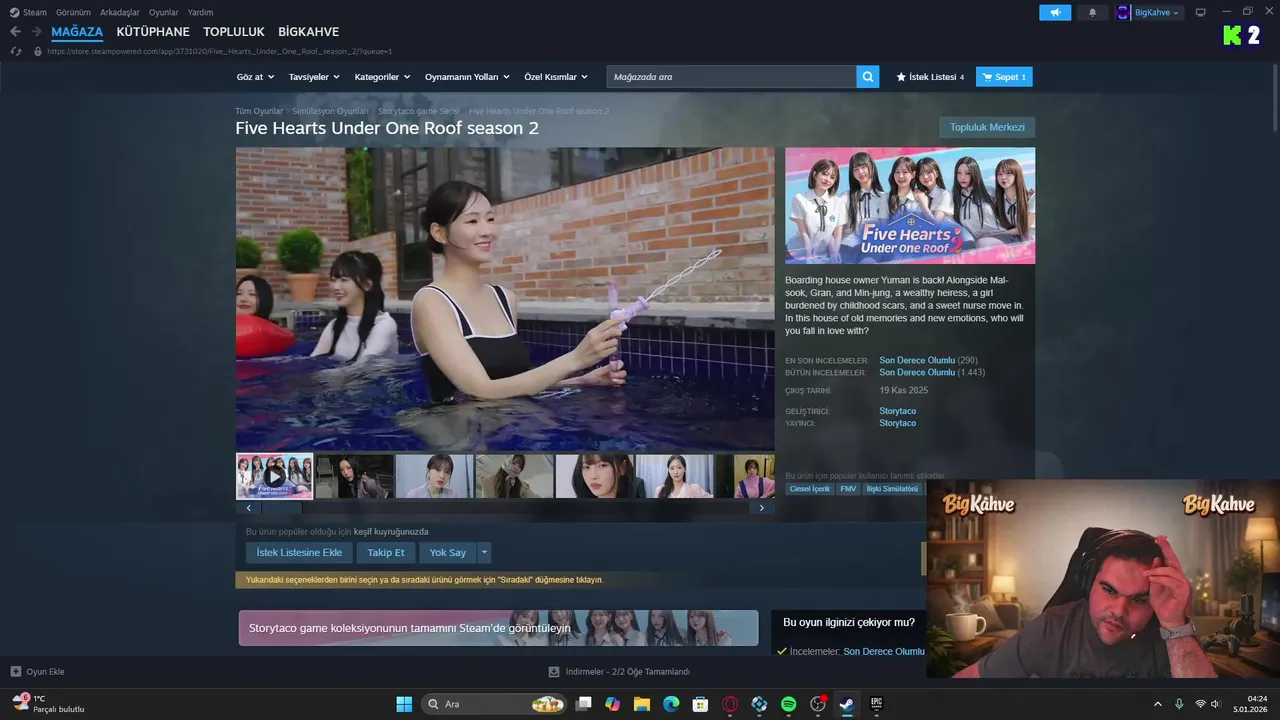Open the announcements megaphone button
Image resolution: width=1280 pixels, height=720 pixels.
pyautogui.click(x=1055, y=12)
